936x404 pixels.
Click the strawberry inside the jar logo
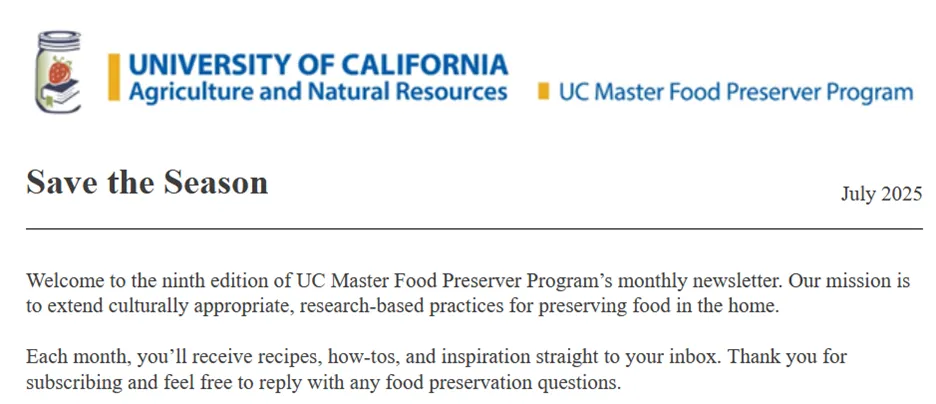[60, 71]
